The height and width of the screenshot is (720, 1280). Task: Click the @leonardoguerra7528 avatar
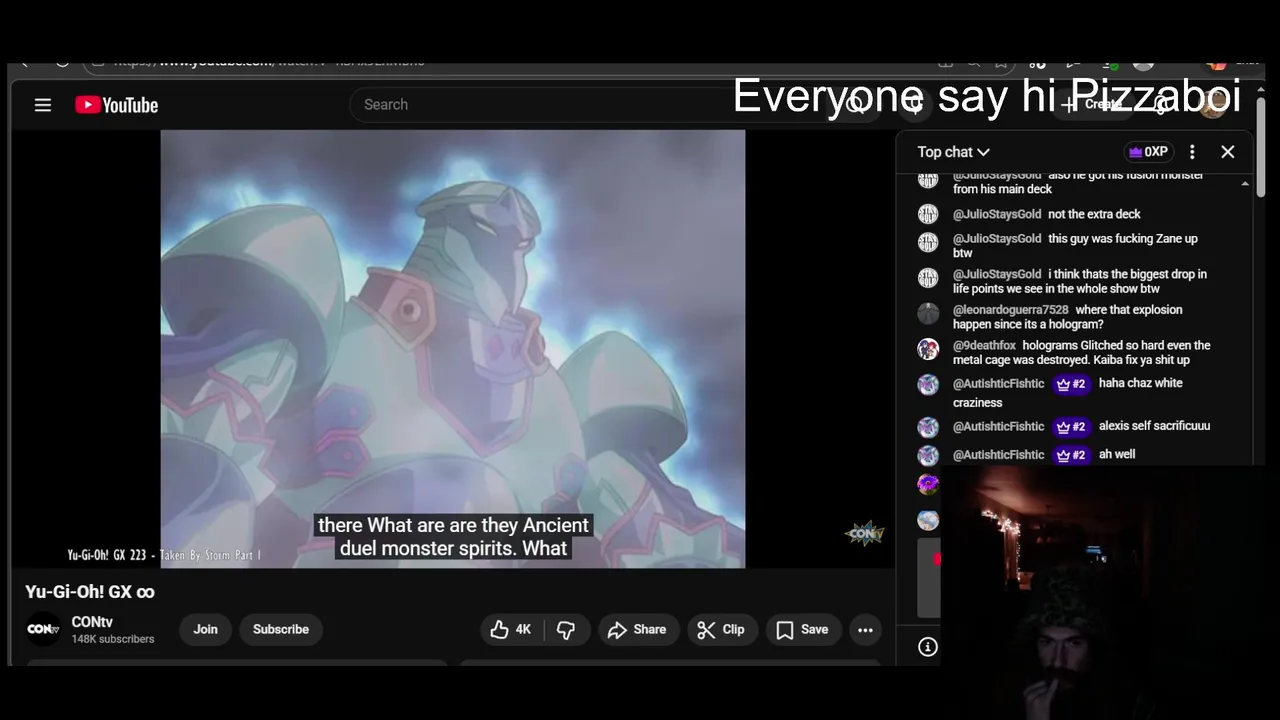(x=928, y=313)
